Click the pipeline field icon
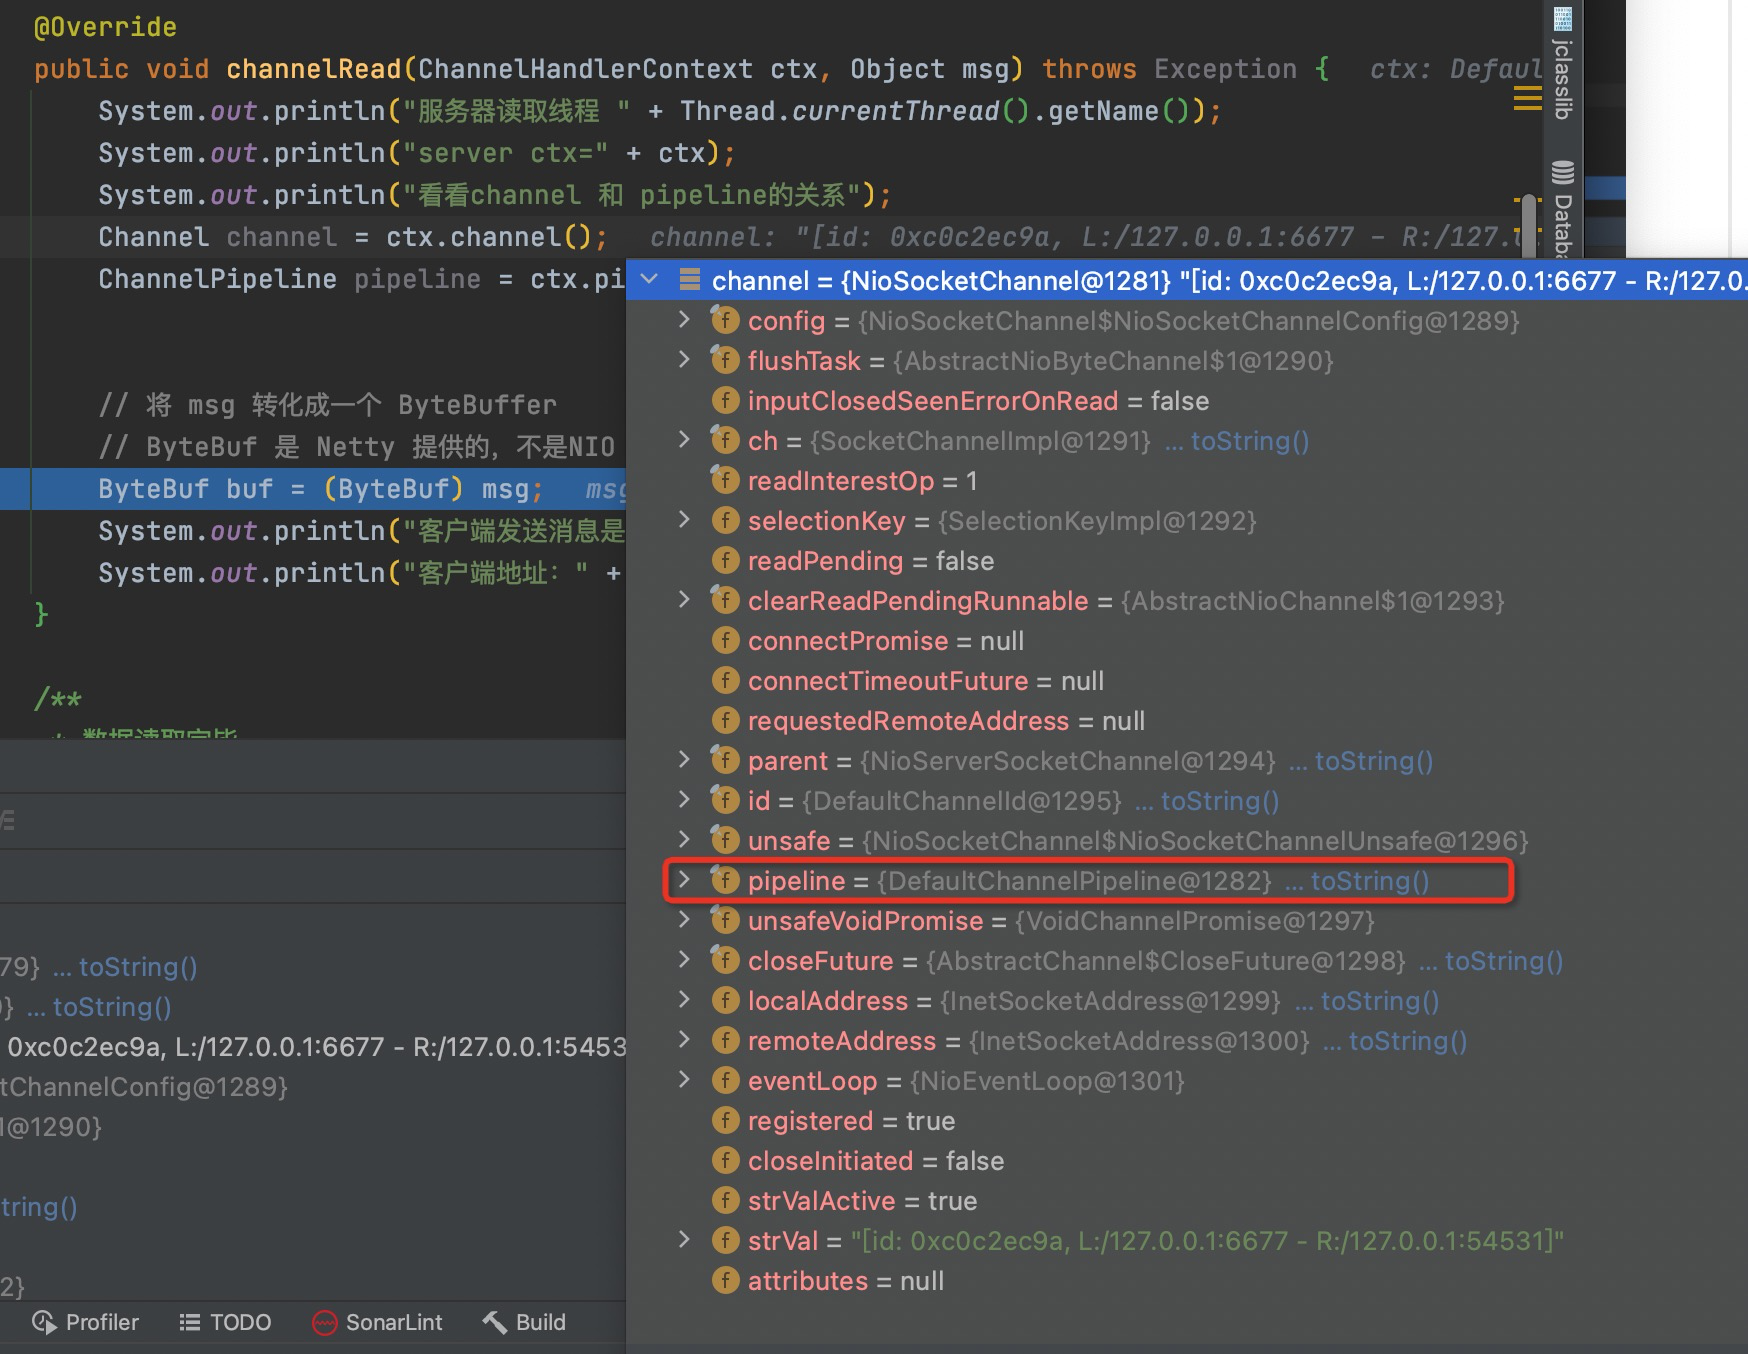The width and height of the screenshot is (1748, 1354). 725,880
